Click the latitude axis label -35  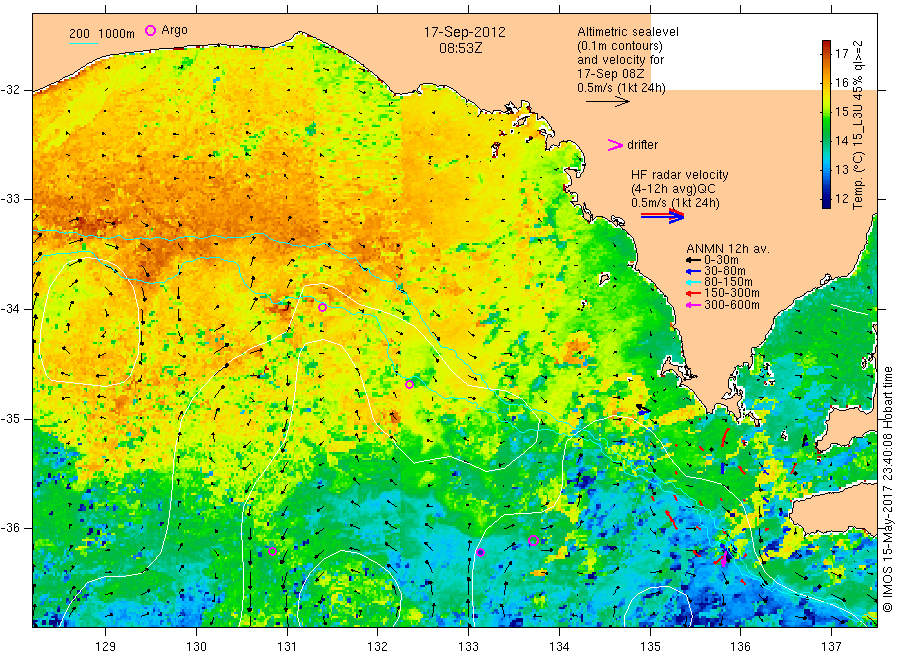pyautogui.click(x=10, y=418)
